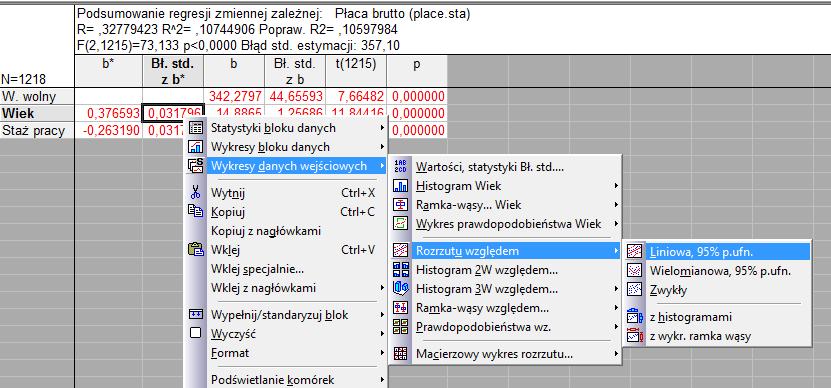
Task: Open Wykresy danych wejściowych submenu
Action: coord(287,166)
